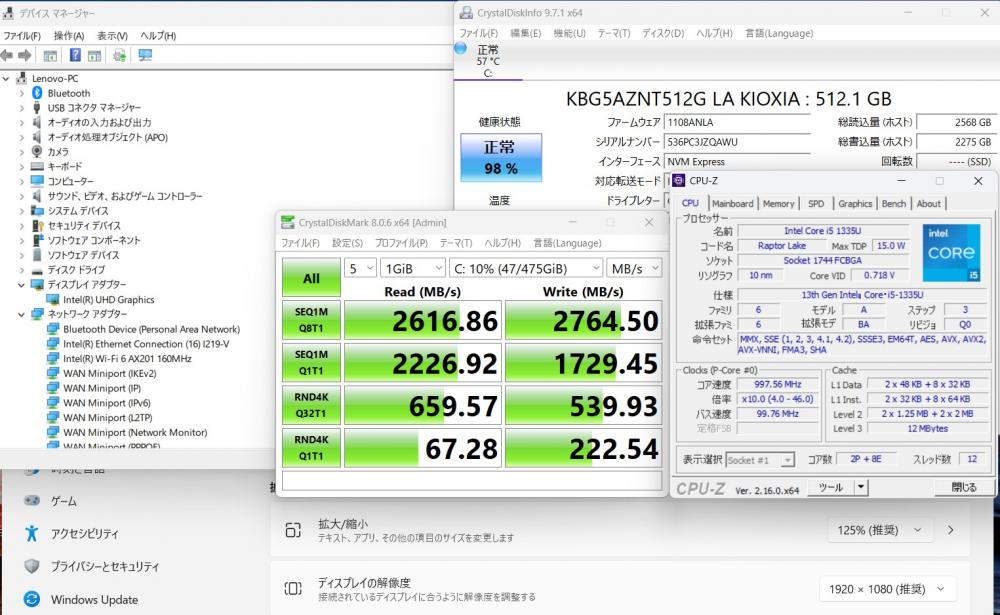
Task: Open the MB/s unit dropdown
Action: [635, 268]
